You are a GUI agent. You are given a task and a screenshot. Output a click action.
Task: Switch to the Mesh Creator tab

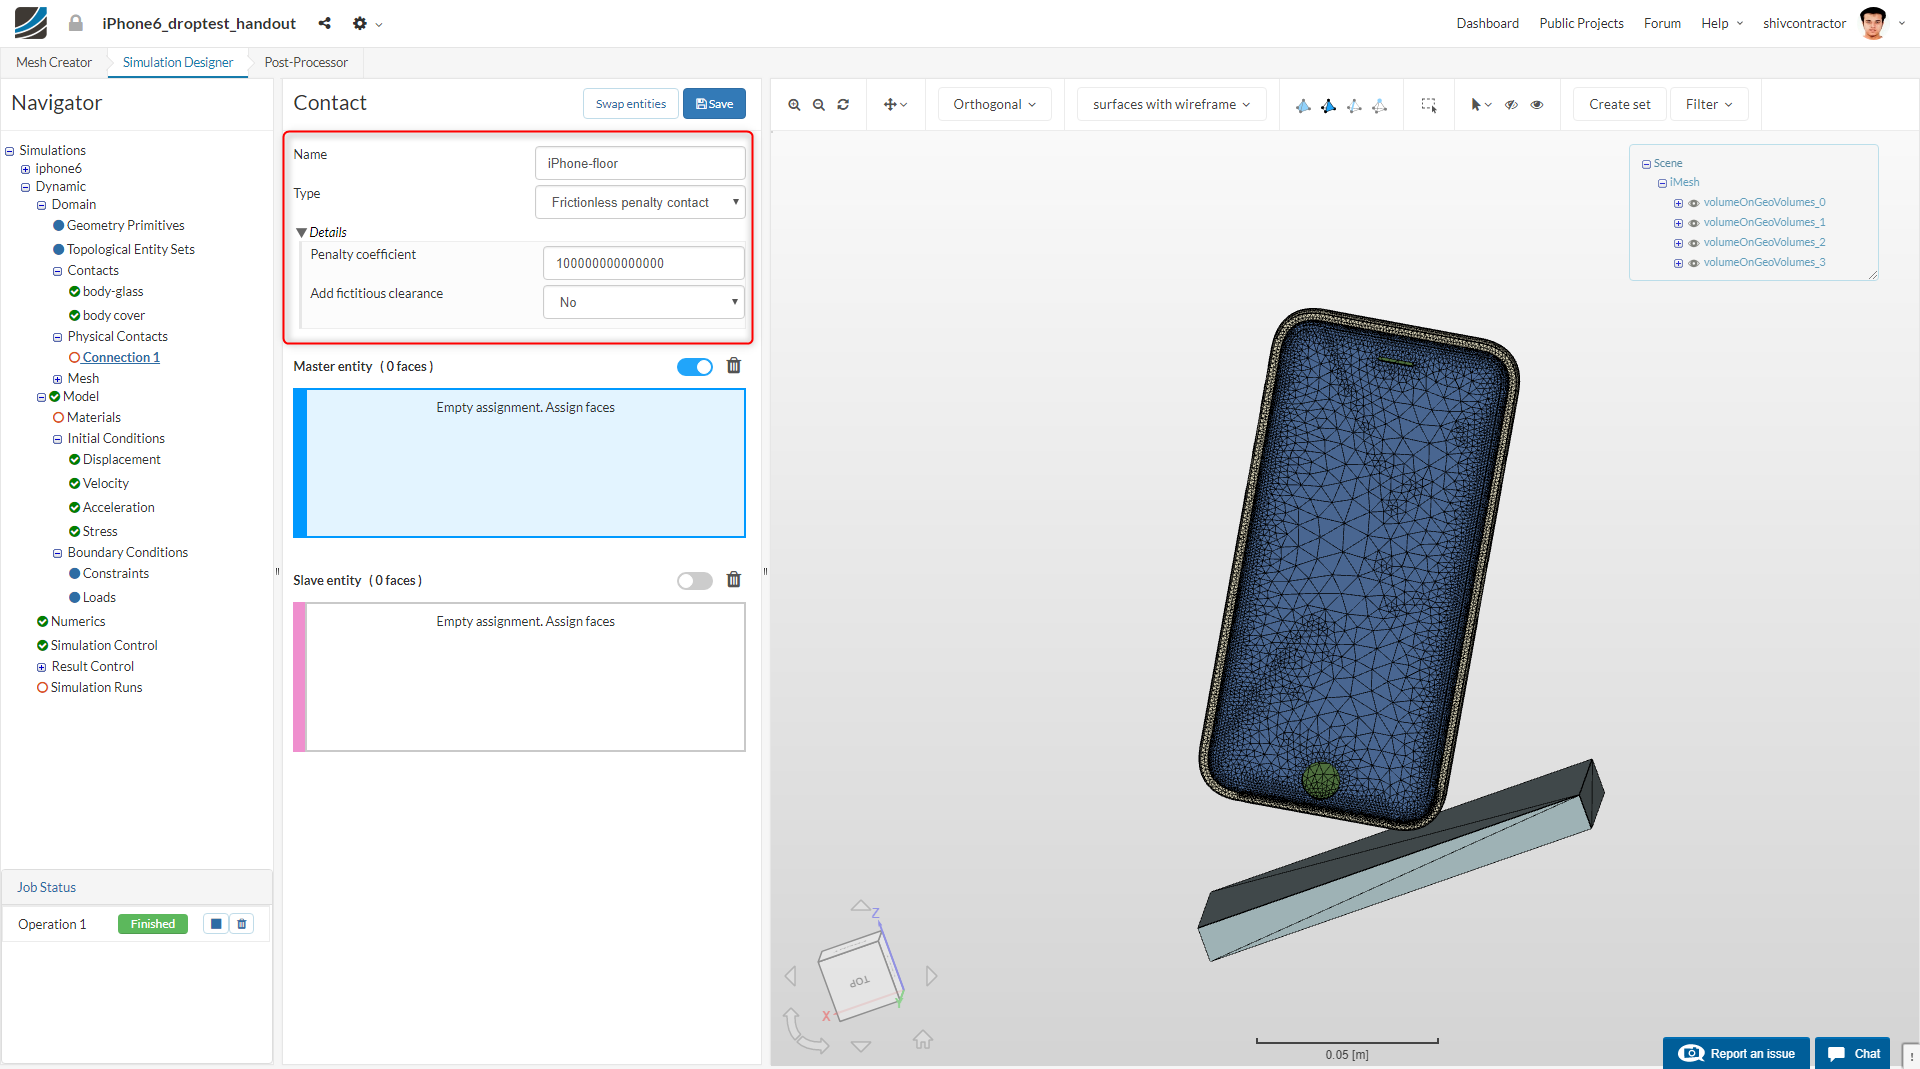54,62
